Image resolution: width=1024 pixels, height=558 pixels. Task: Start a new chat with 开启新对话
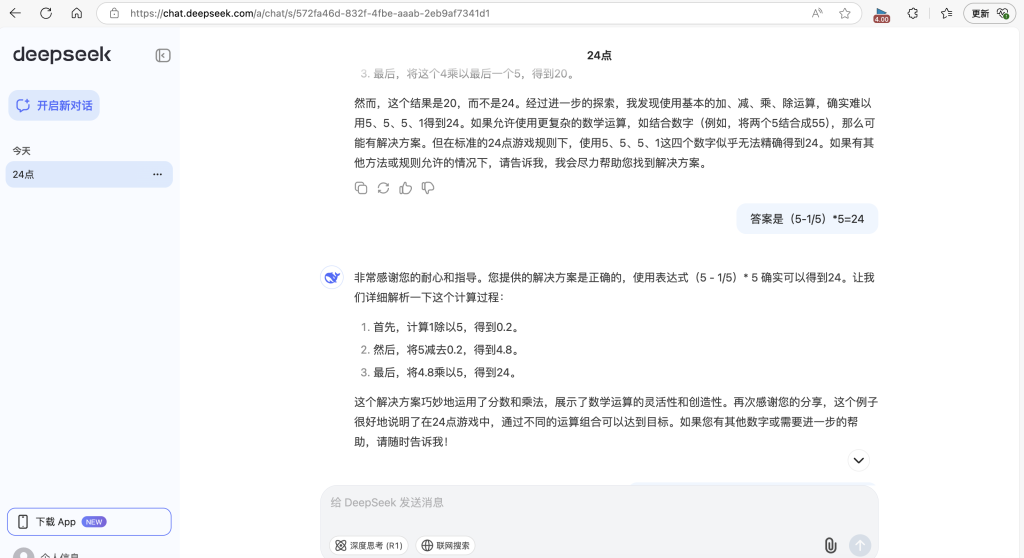point(54,105)
